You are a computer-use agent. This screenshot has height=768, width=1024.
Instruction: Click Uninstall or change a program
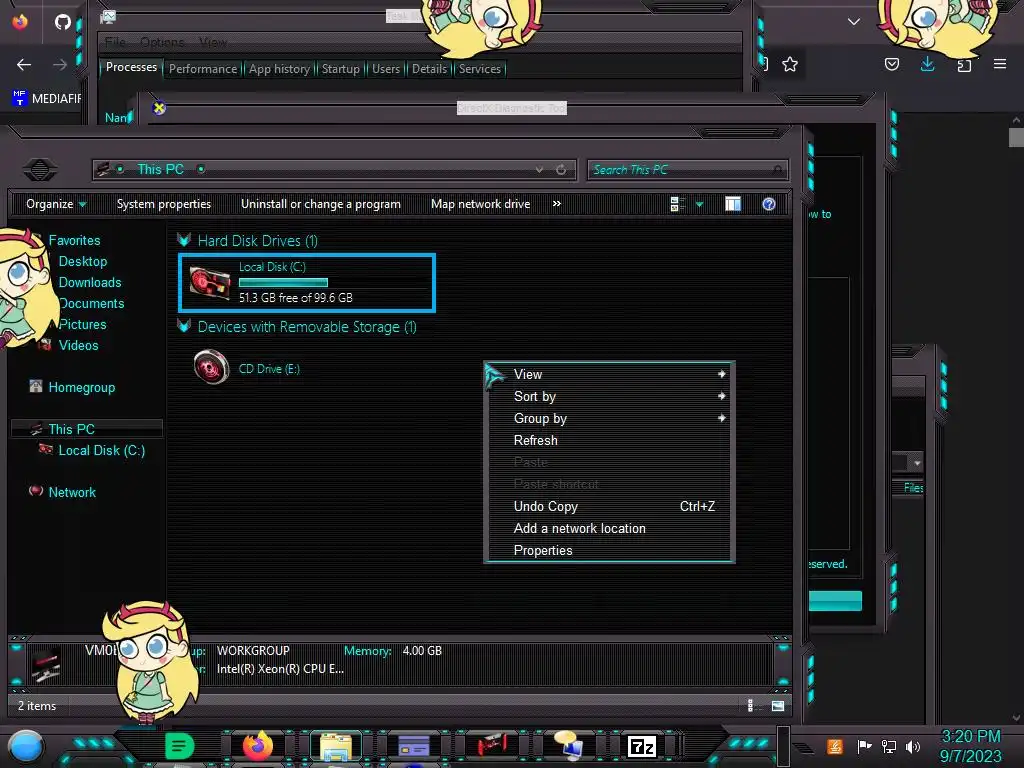pos(321,204)
